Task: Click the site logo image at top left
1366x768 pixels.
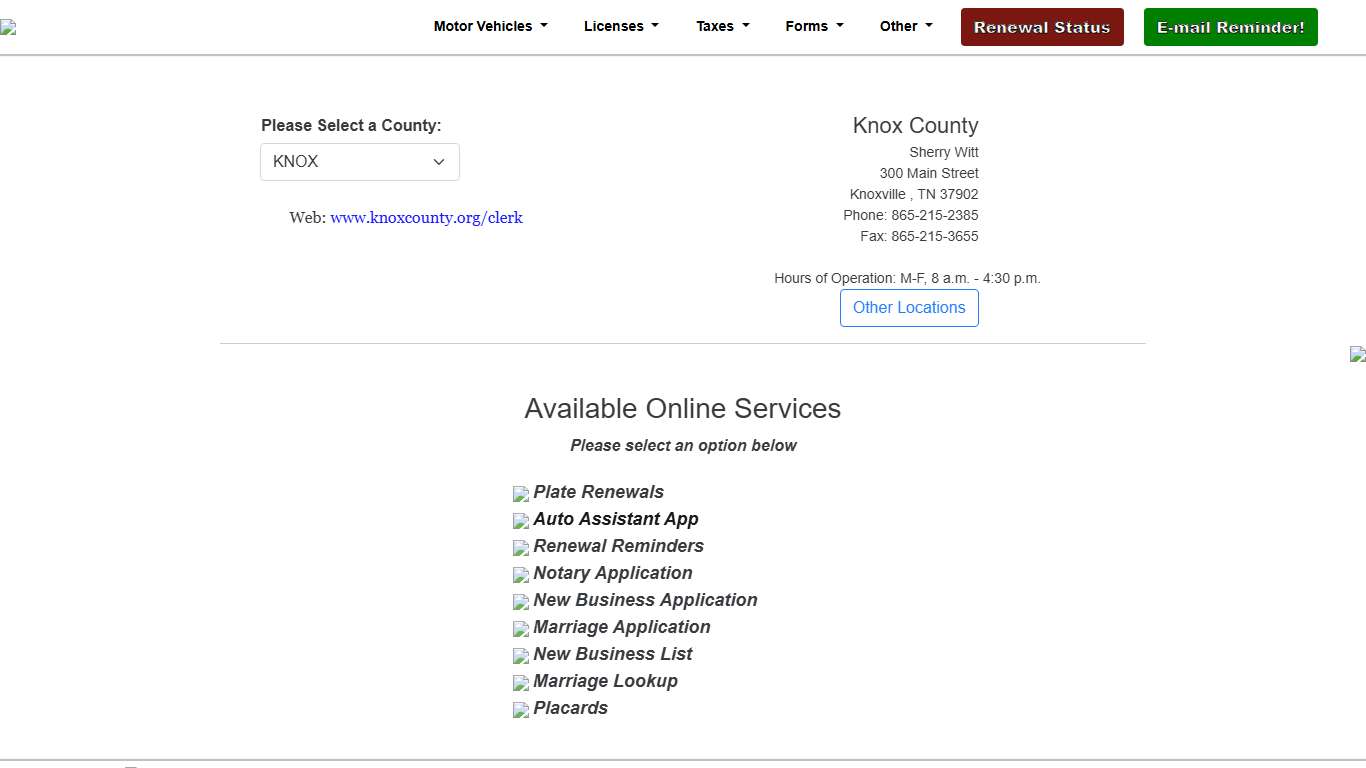Action: coord(8,28)
